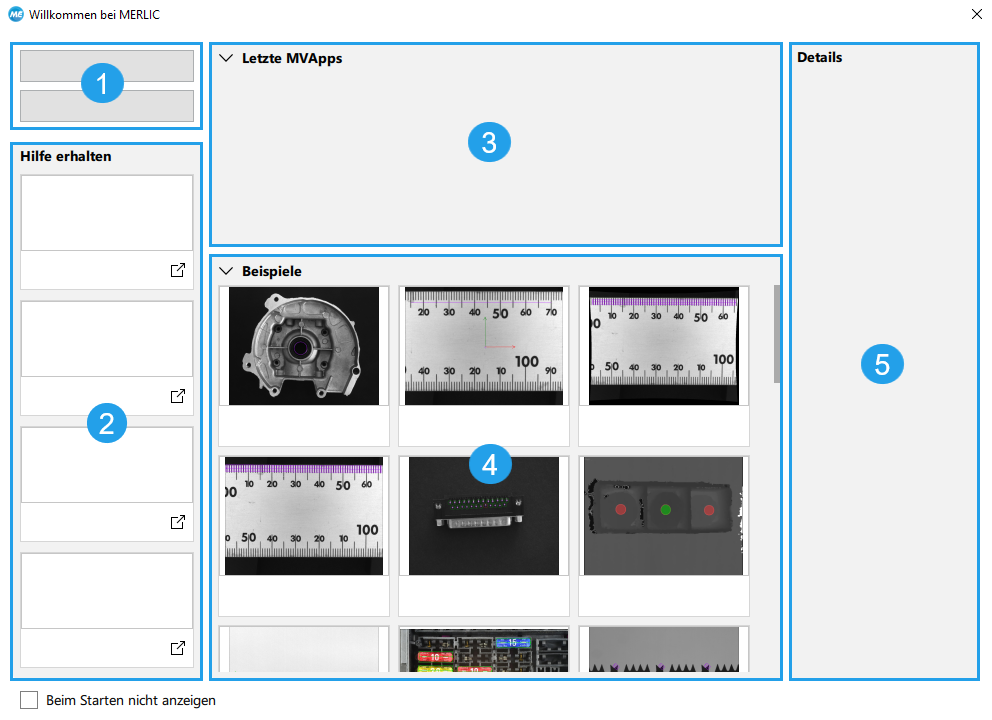
Task: Open the D-sub connector example thumbnail
Action: pos(484,516)
